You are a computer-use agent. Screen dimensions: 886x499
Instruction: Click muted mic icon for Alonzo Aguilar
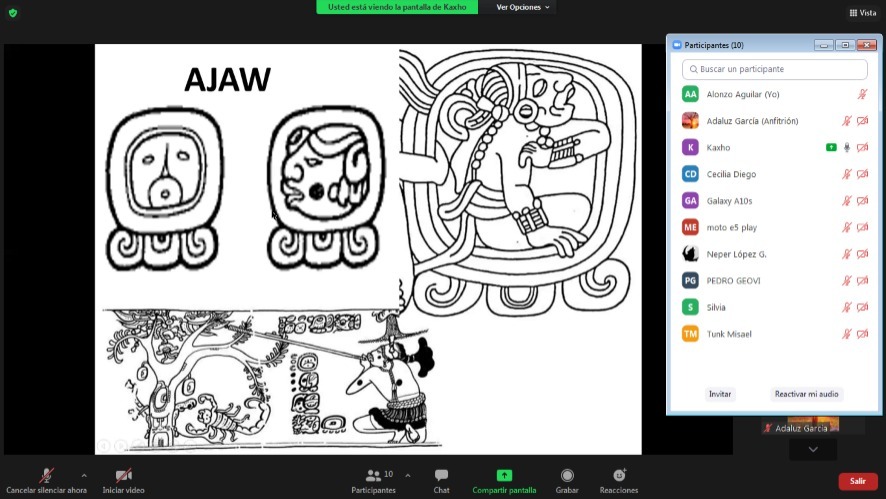coord(862,94)
